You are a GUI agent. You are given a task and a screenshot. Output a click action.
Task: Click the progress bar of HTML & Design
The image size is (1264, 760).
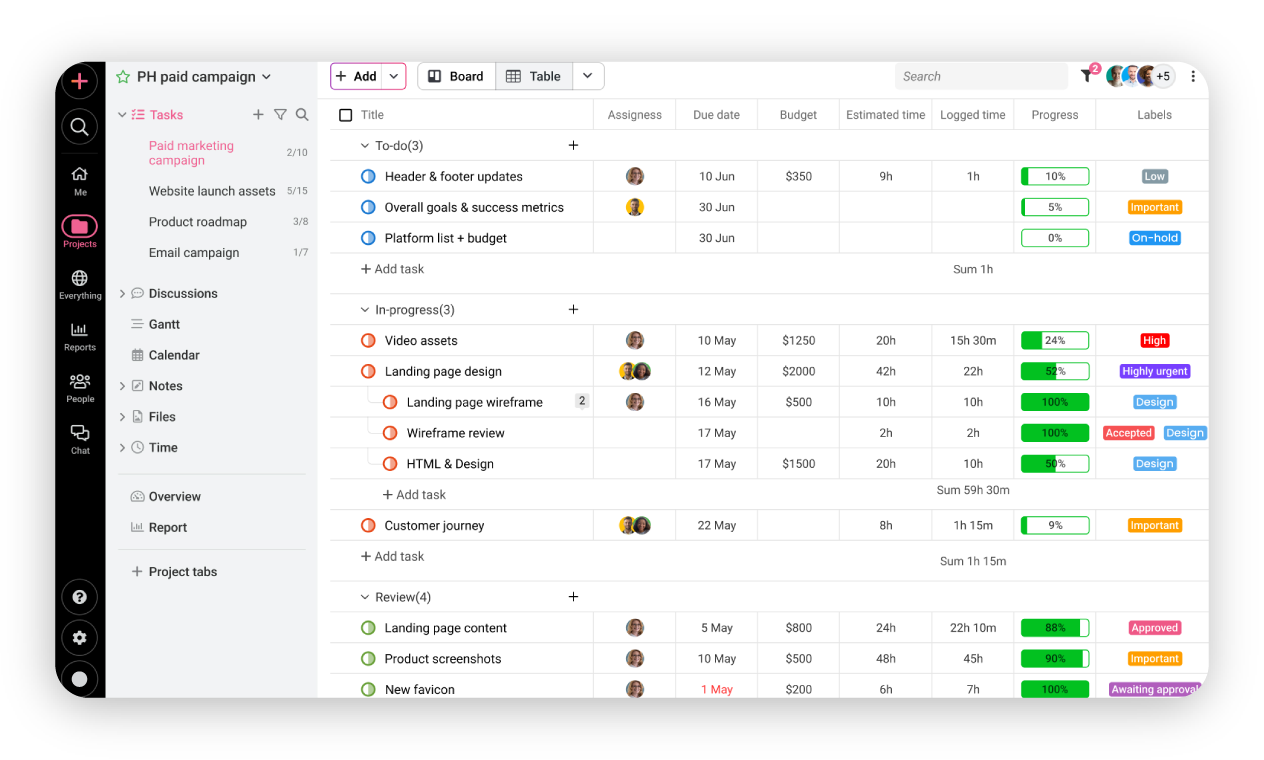[1054, 463]
